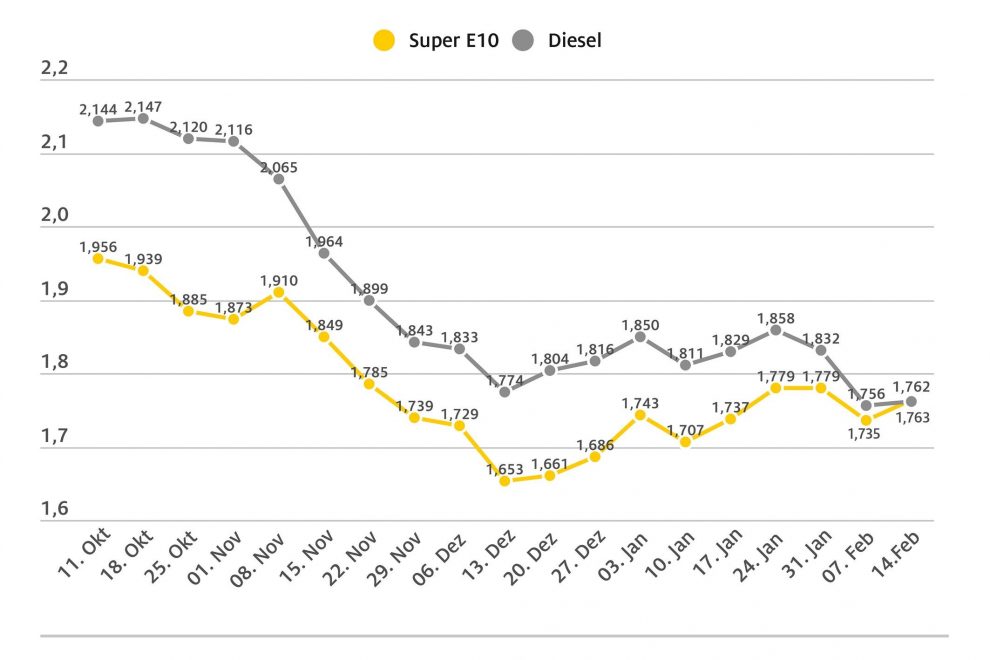The height and width of the screenshot is (660, 990).
Task: Select the Super E10 point 1,743
Action: 640,415
